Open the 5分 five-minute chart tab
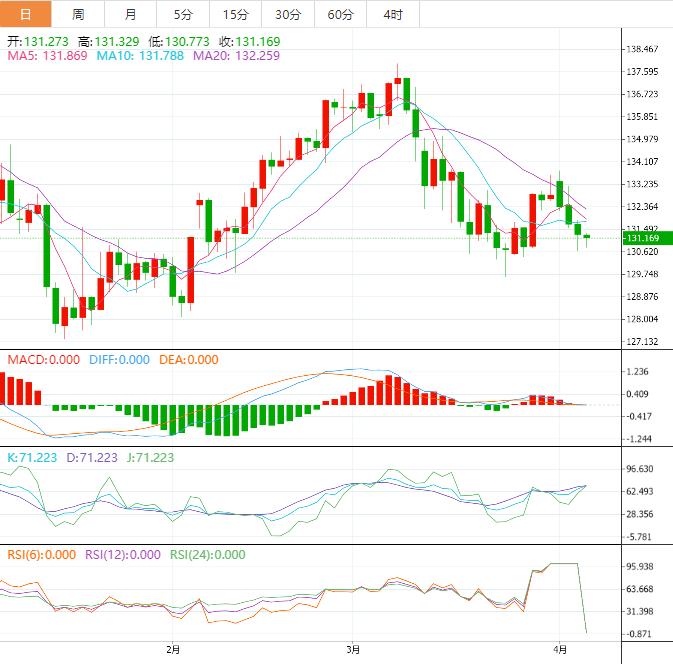Image resolution: width=673 pixels, height=664 pixels. [183, 14]
